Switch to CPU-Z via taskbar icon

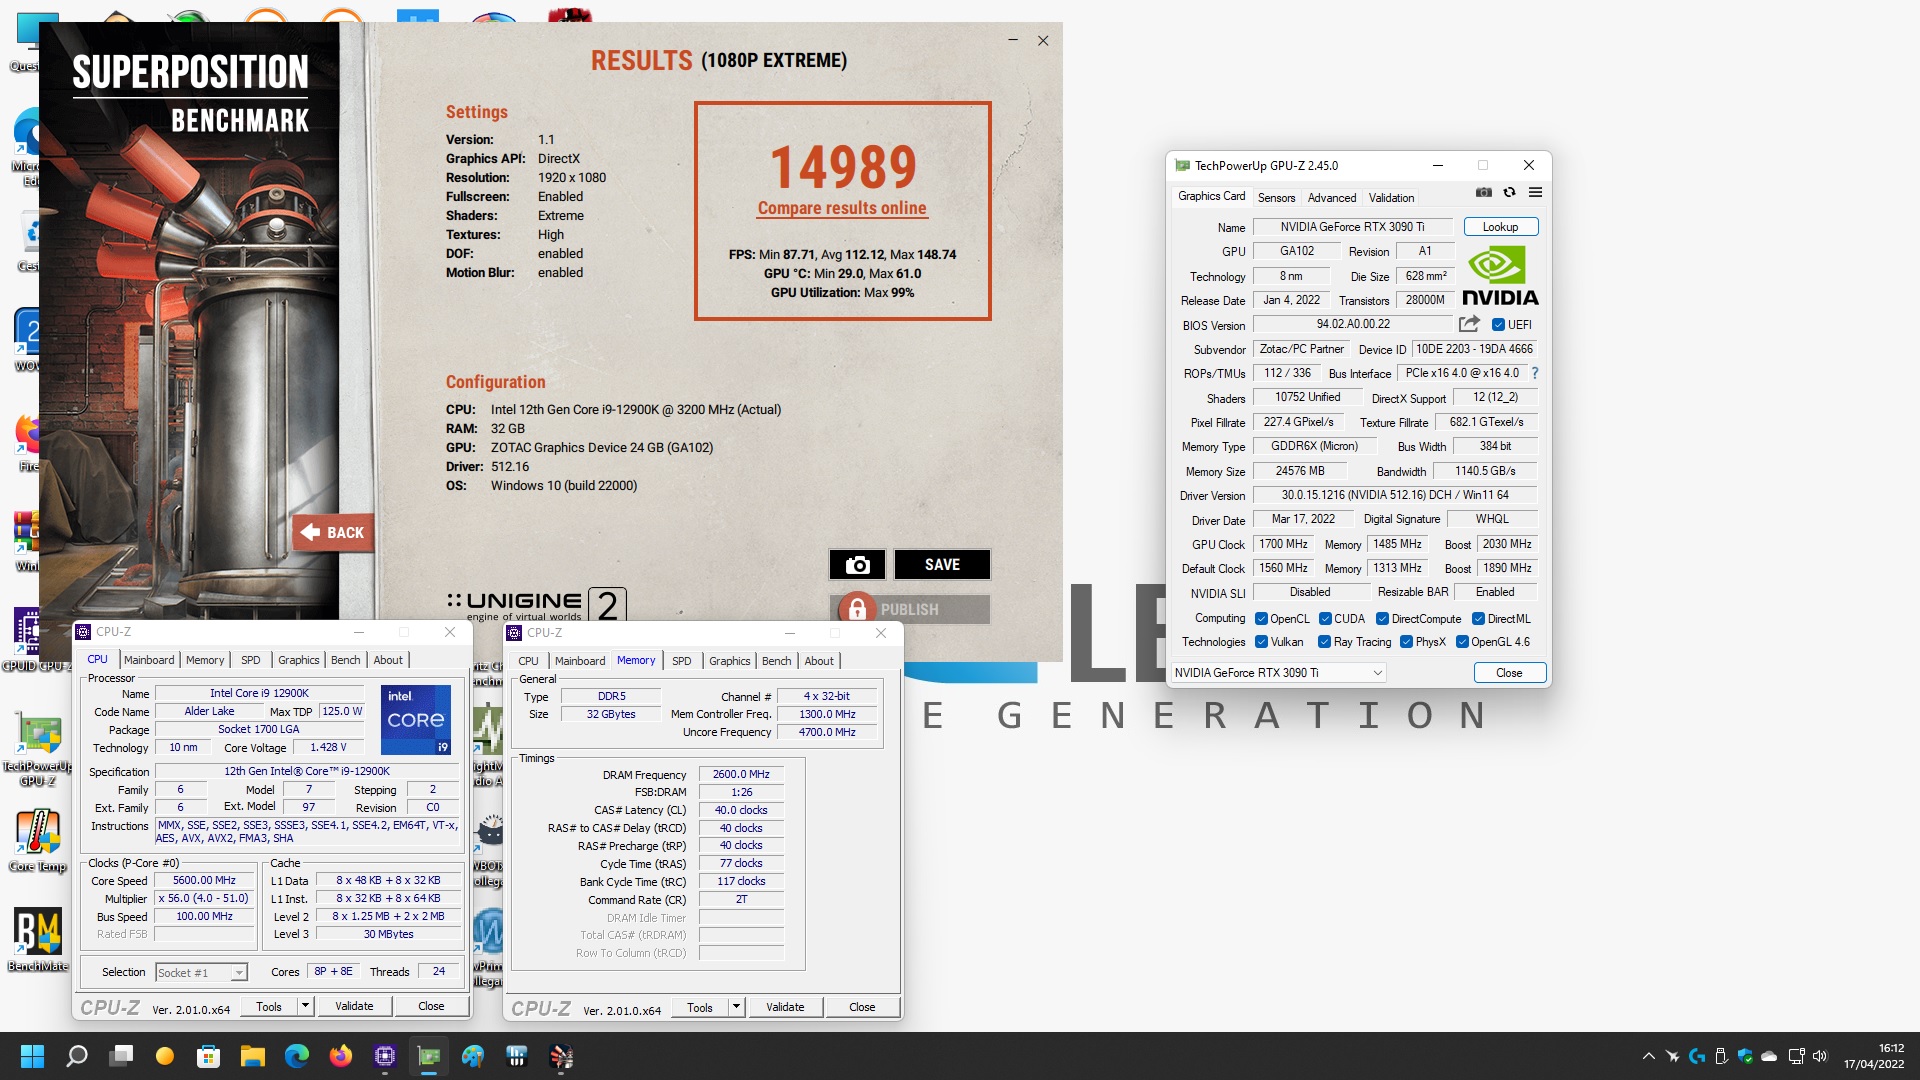pyautogui.click(x=385, y=1056)
